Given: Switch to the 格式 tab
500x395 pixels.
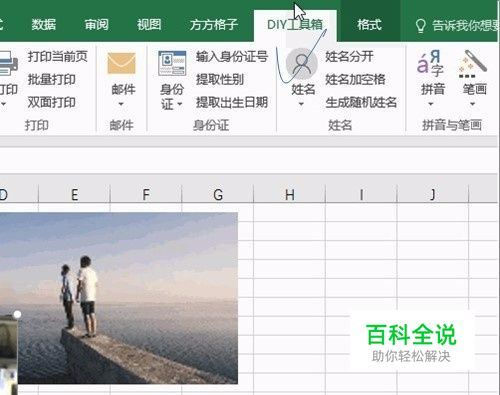Looking at the screenshot, I should tap(369, 25).
